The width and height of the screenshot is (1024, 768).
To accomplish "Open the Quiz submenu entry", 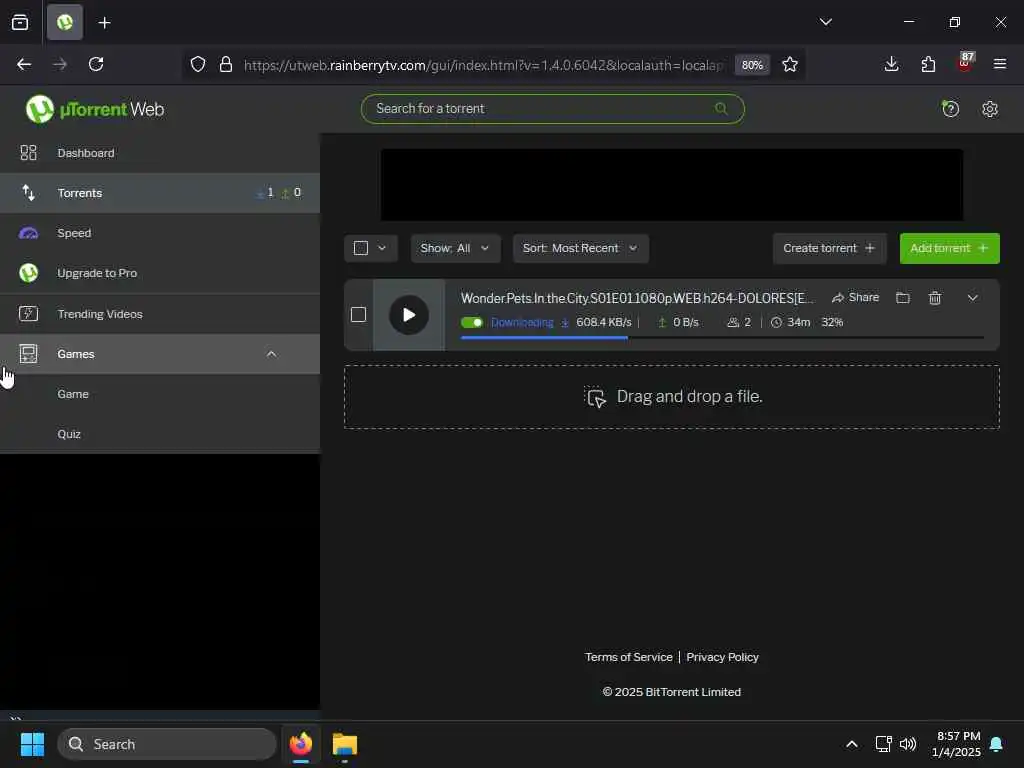I will click(159, 434).
